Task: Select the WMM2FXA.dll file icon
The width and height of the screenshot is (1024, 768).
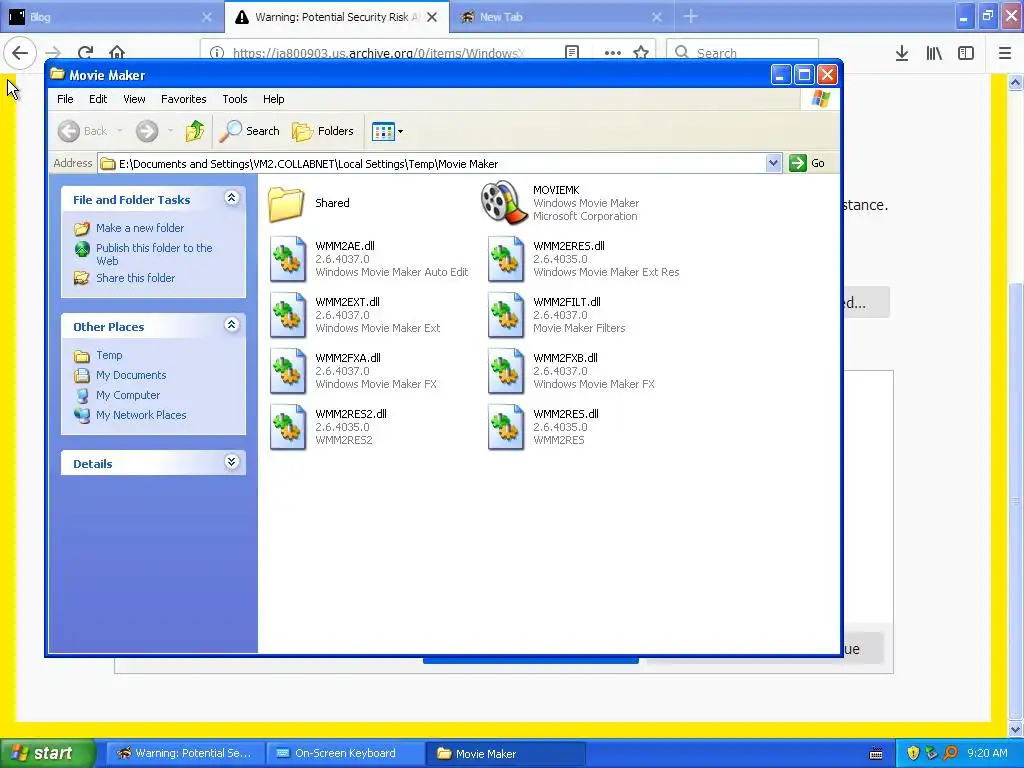Action: point(288,372)
